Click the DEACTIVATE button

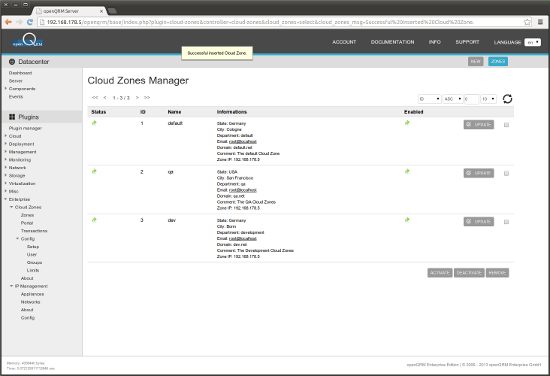pyautogui.click(x=469, y=273)
